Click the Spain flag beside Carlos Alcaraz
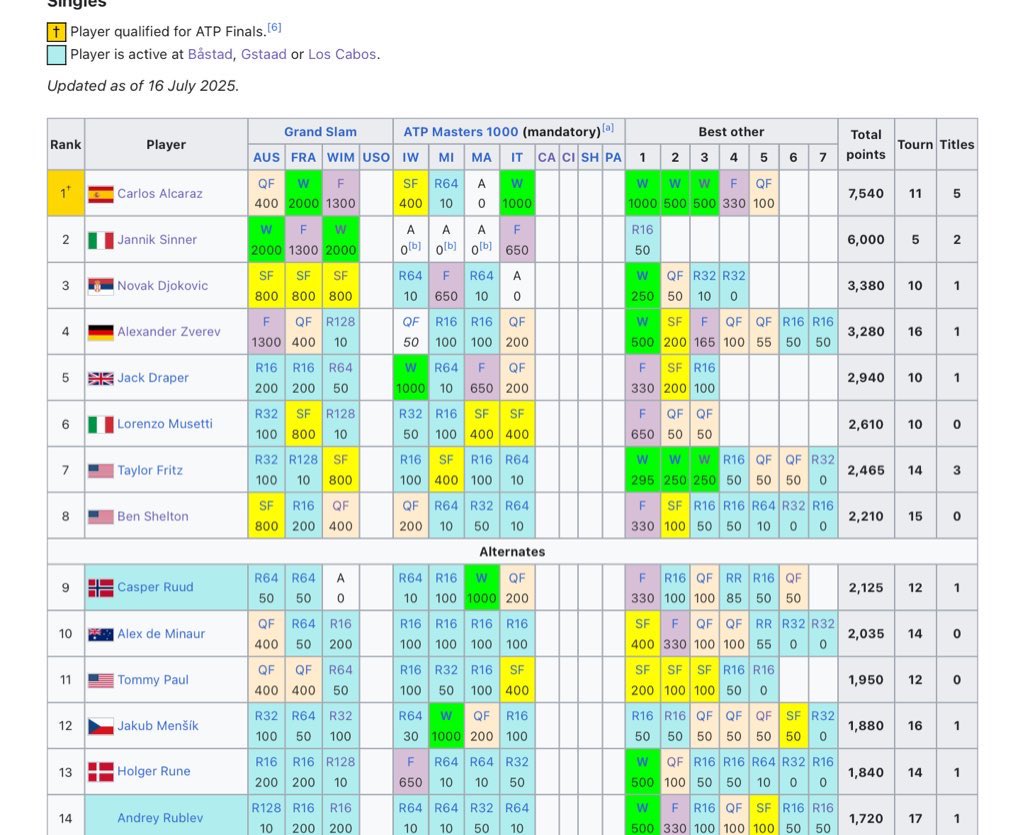Screen dimensions: 1024x835 [101, 194]
